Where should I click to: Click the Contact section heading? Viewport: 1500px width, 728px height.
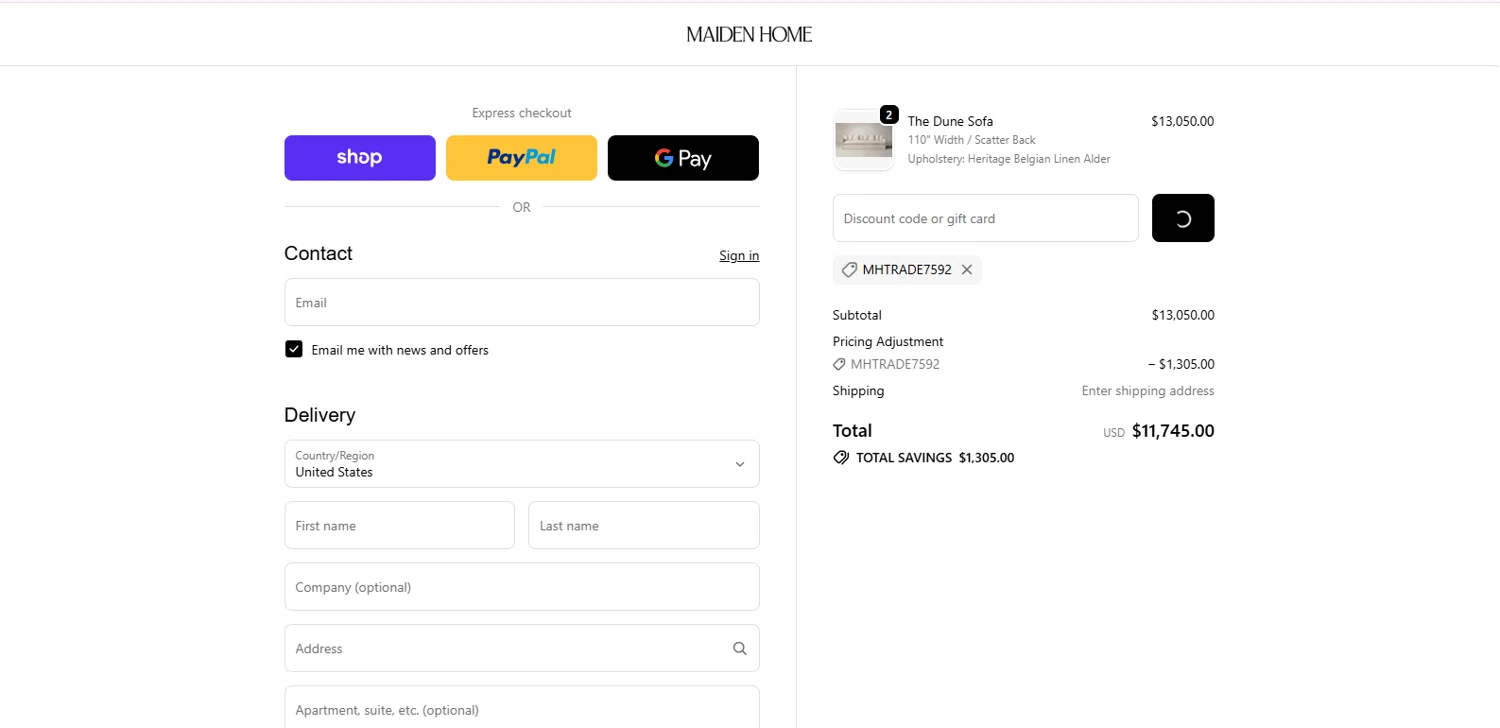318,253
